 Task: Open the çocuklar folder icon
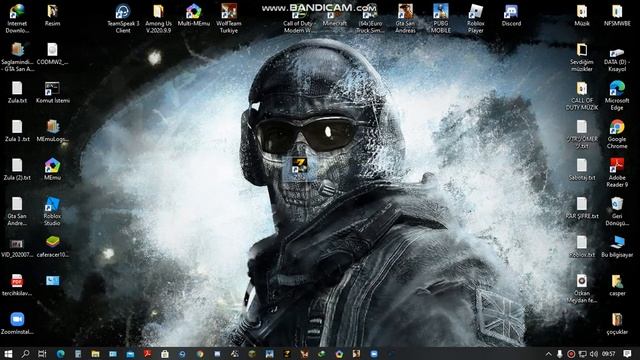coord(617,323)
